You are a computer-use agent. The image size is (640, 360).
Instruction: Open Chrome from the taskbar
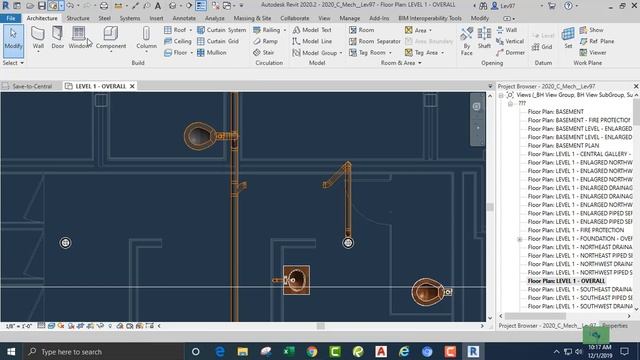[x=312, y=352]
